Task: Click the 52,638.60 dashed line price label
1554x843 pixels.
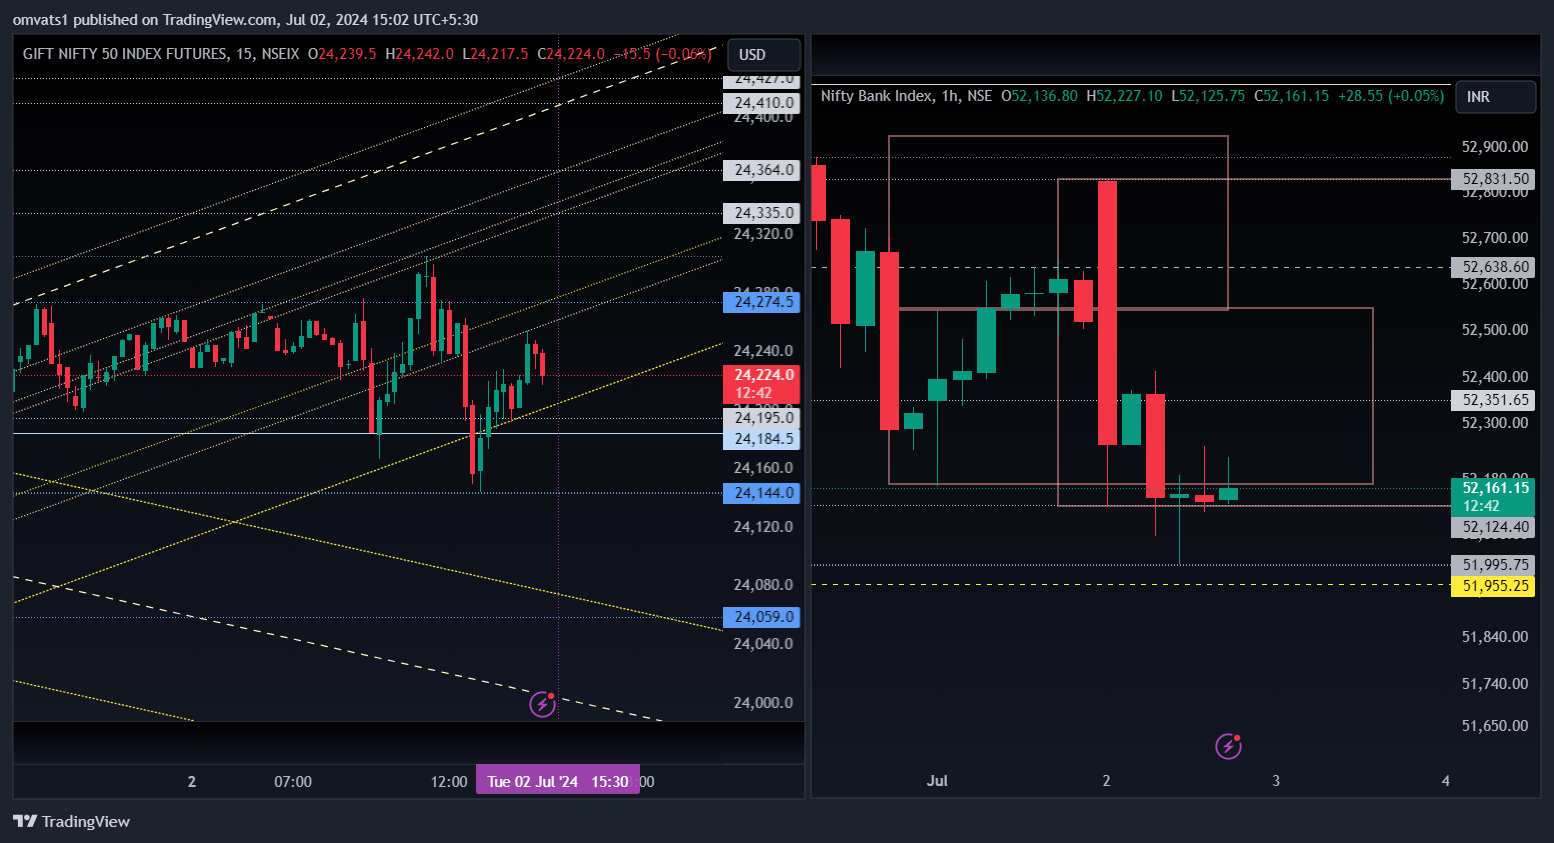Action: [1493, 267]
